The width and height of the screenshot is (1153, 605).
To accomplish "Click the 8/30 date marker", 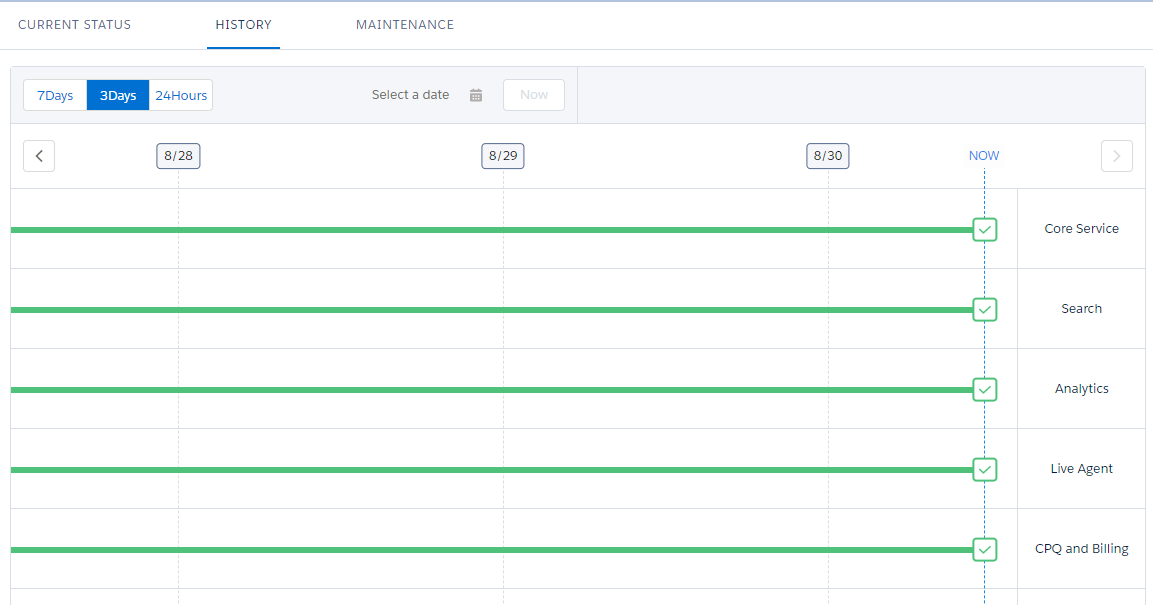I will click(x=828, y=156).
